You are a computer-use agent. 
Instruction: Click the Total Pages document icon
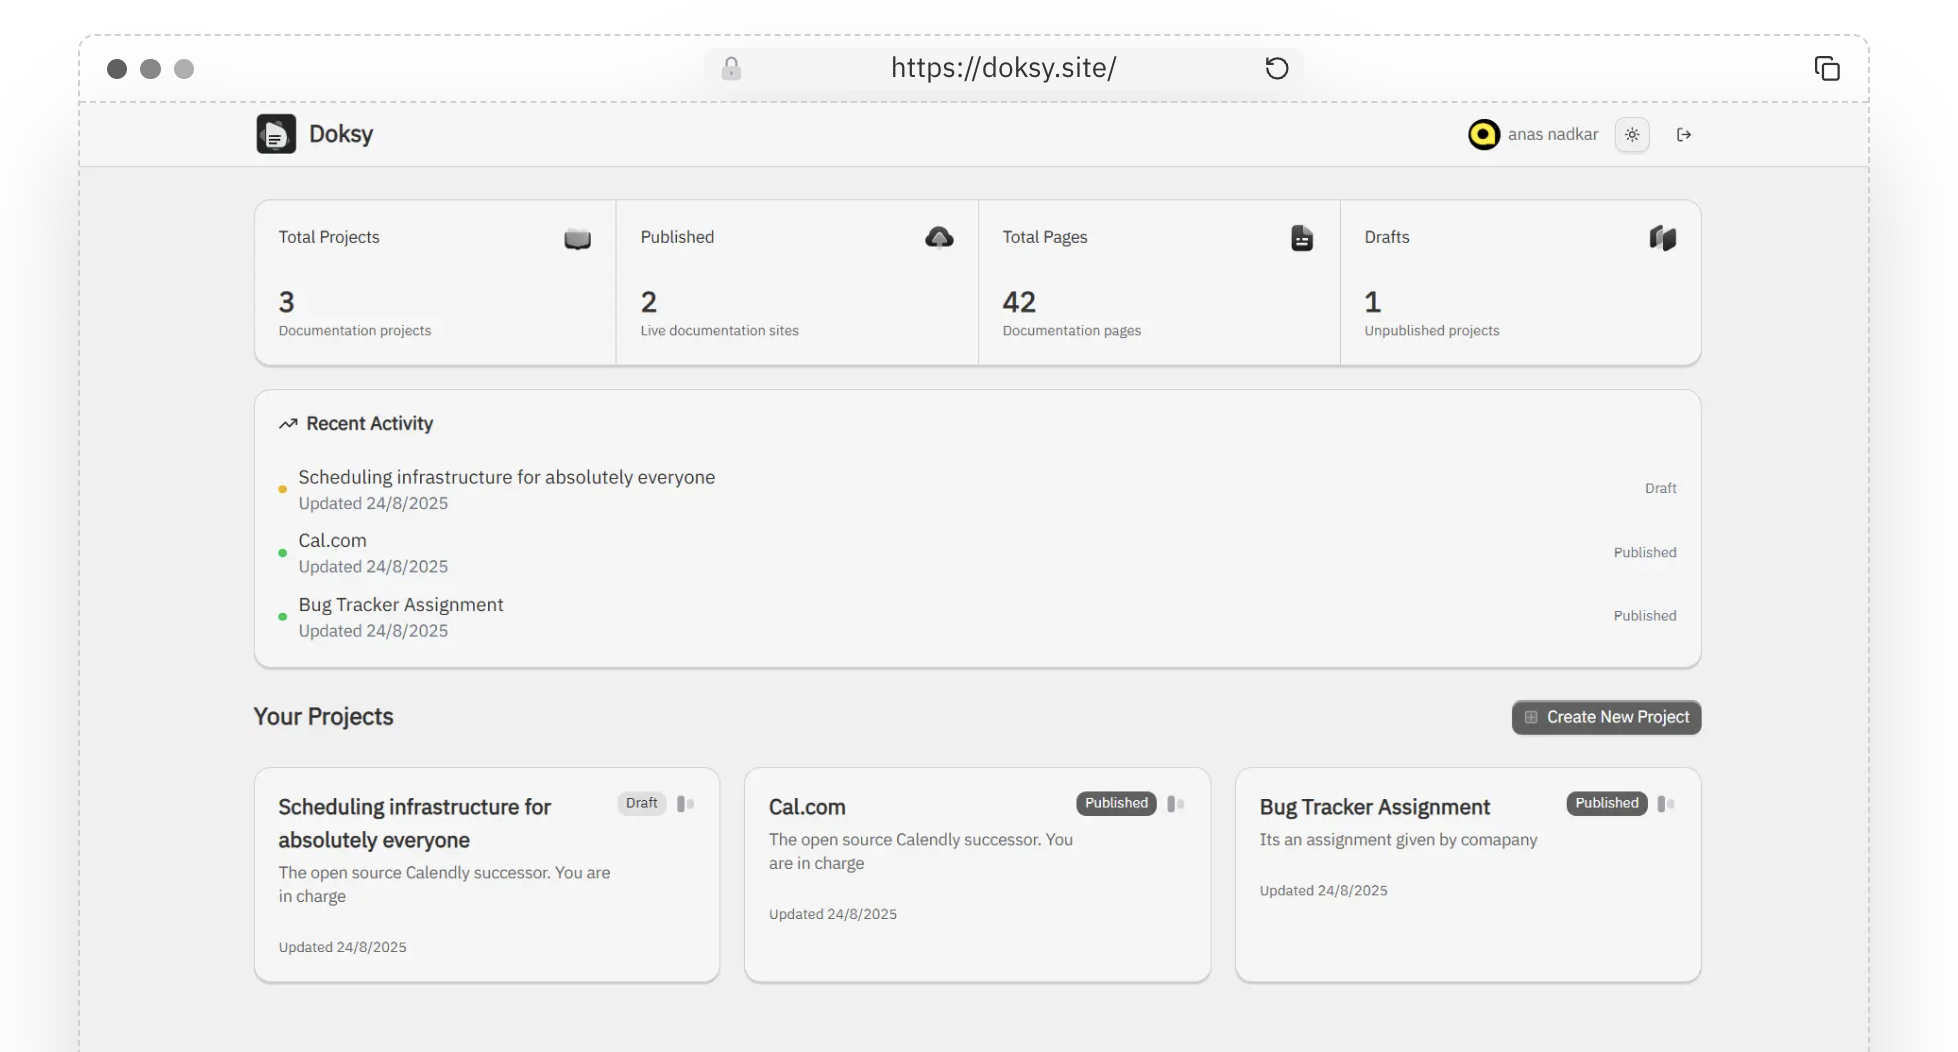click(1301, 238)
